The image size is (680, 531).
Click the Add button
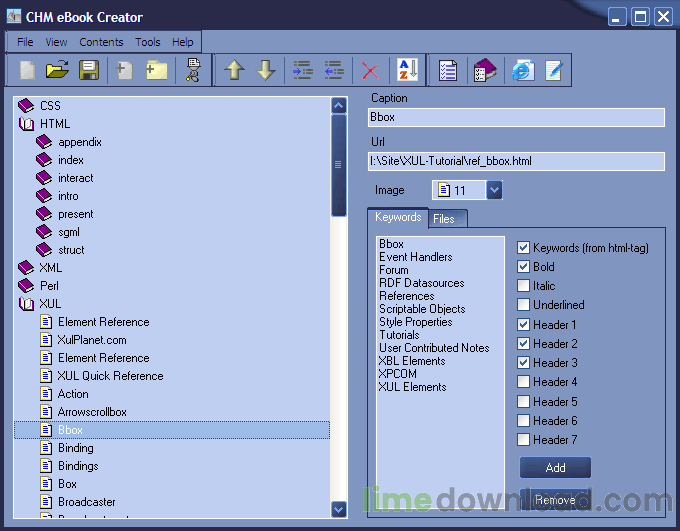(555, 468)
